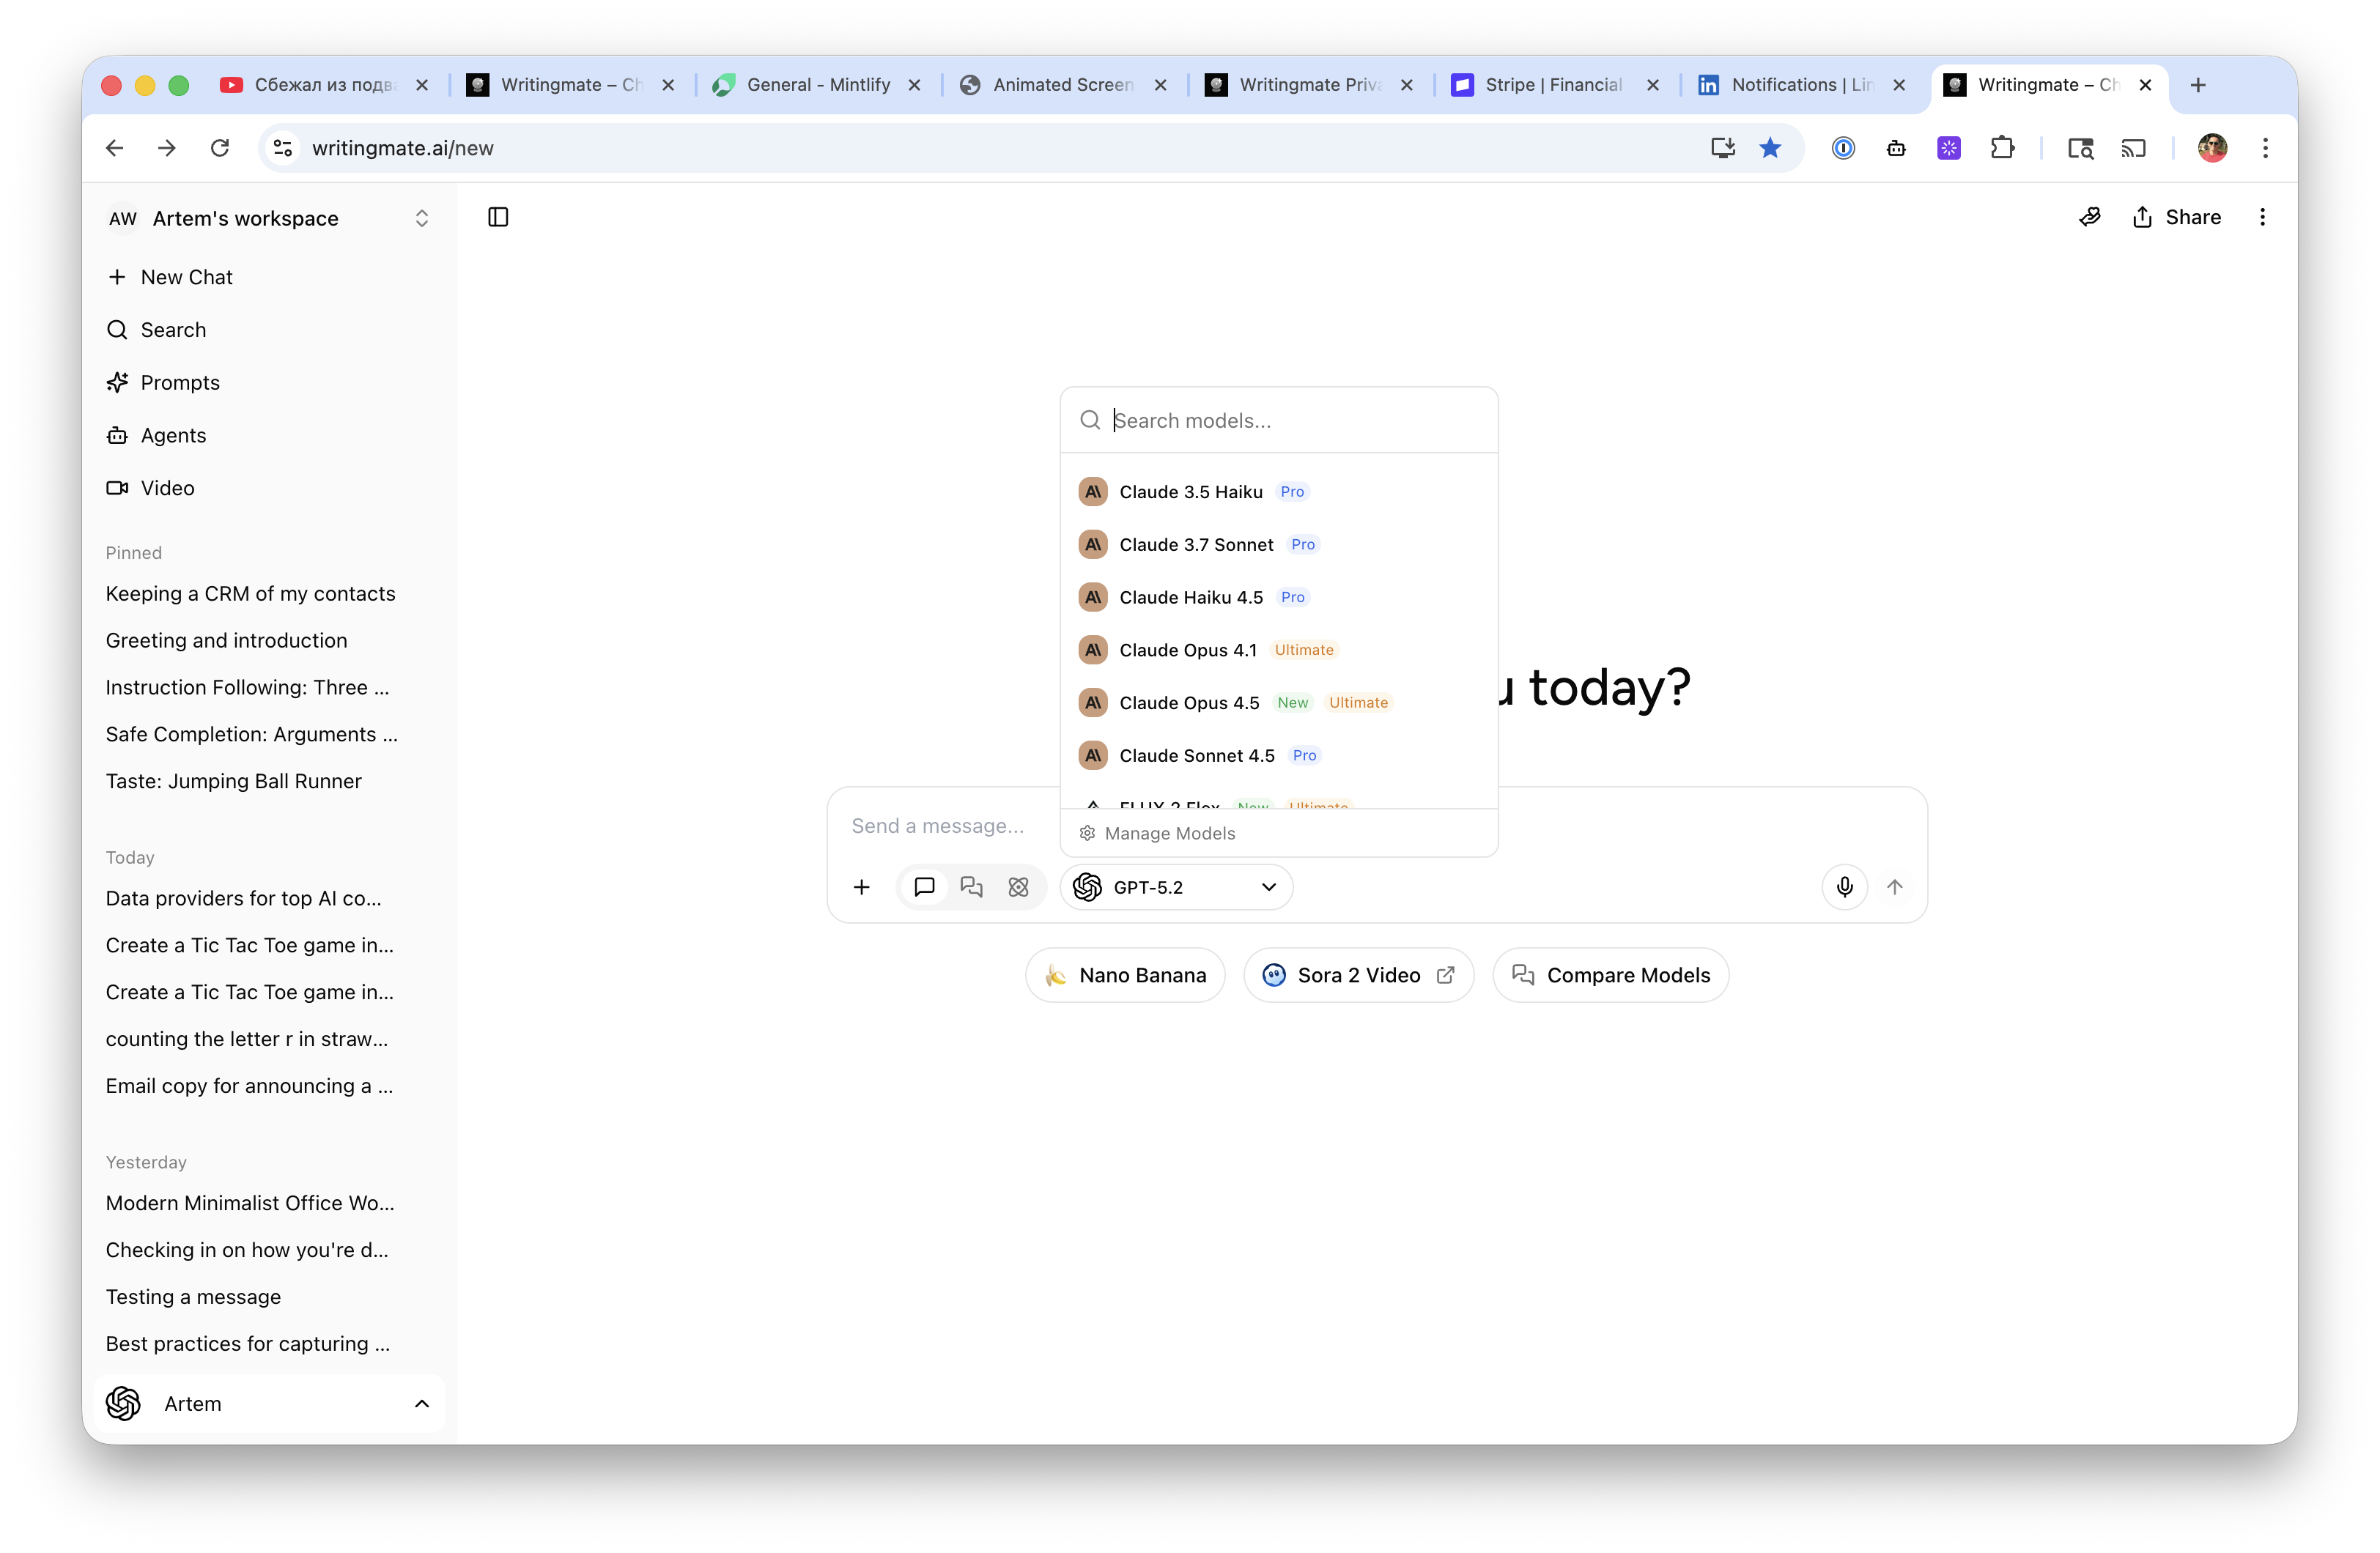
Task: Expand the Artem's workspace switcher chevron
Action: [x=421, y=218]
